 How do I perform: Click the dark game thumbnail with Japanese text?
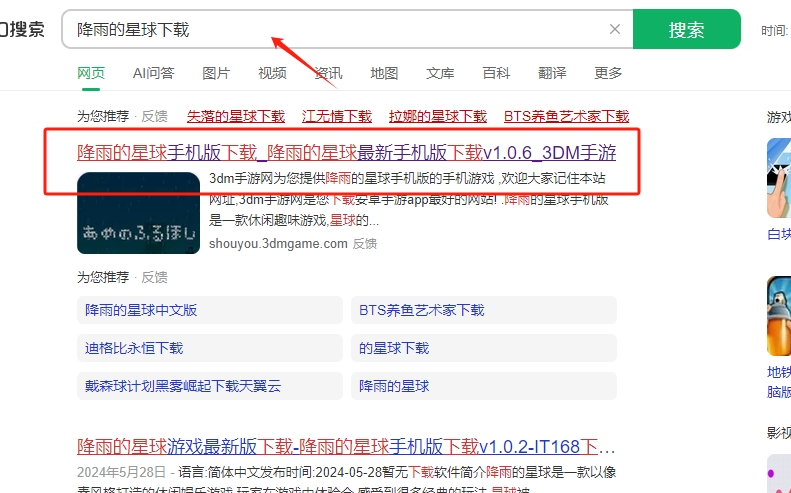(x=139, y=213)
